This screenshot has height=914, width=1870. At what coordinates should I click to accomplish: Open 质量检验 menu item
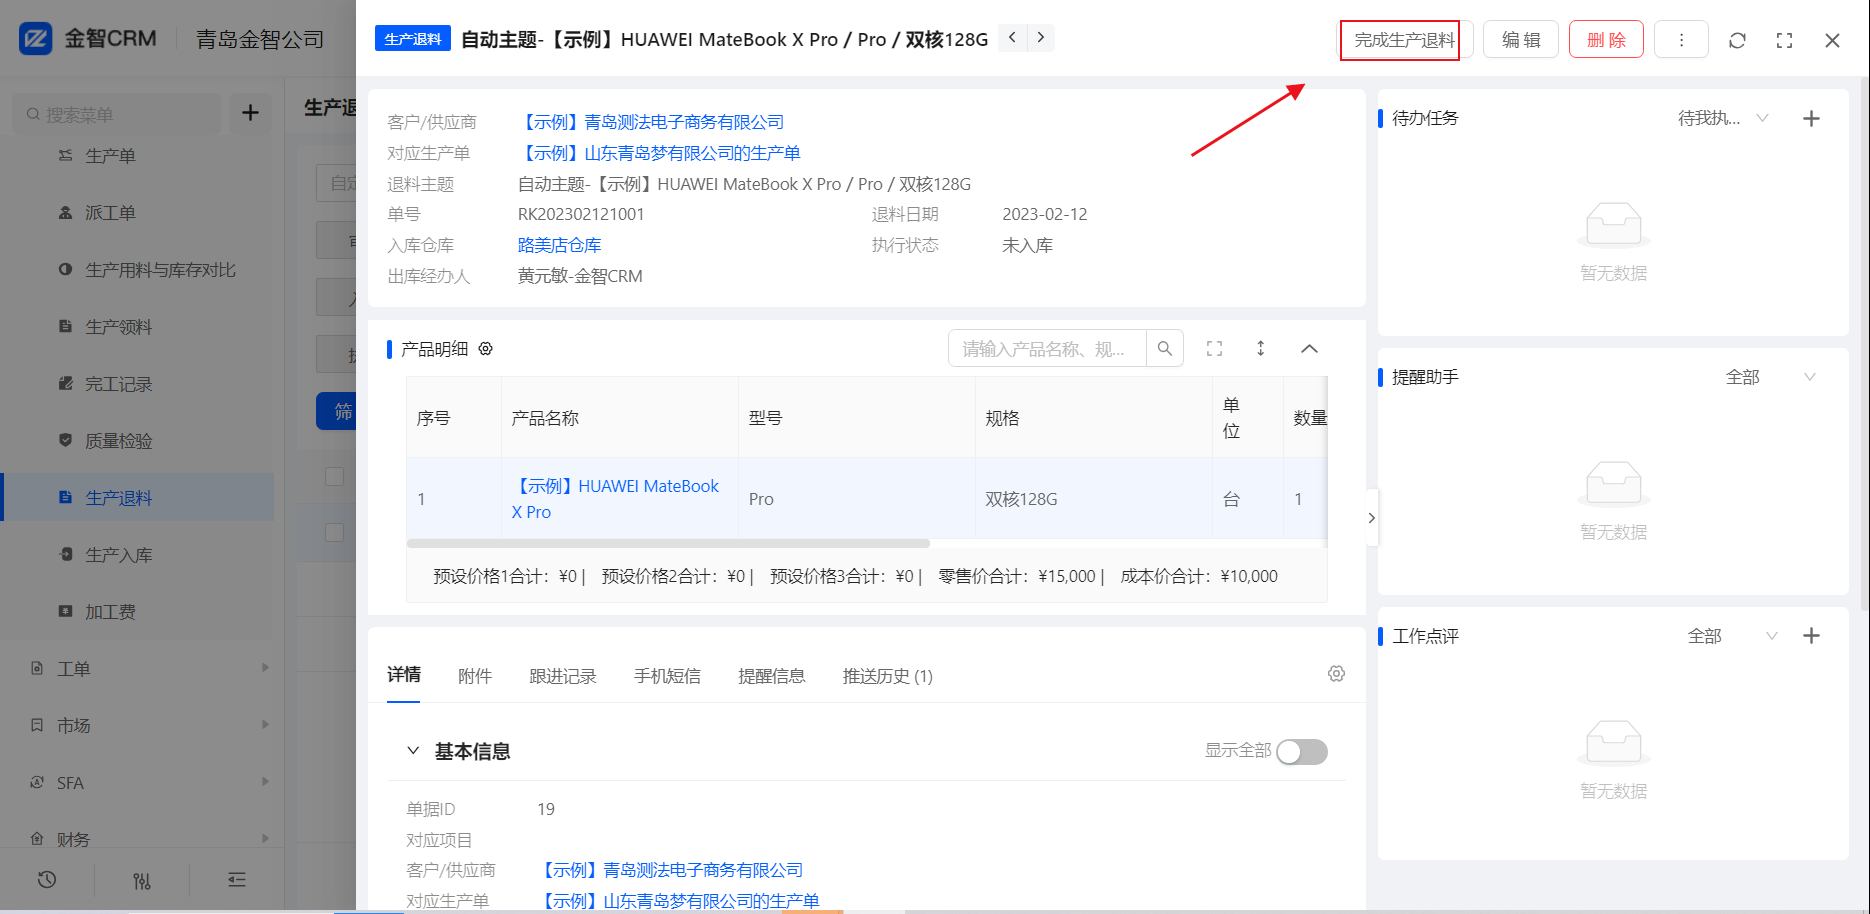(x=118, y=441)
